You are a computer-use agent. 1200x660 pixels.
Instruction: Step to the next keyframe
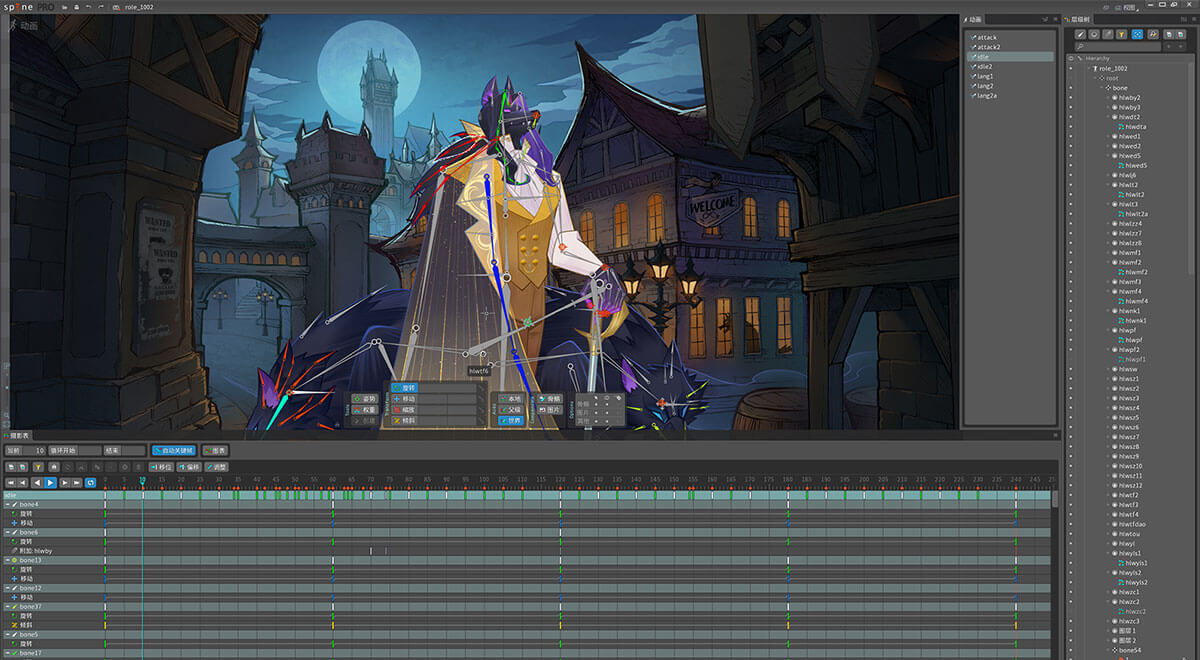(x=64, y=483)
